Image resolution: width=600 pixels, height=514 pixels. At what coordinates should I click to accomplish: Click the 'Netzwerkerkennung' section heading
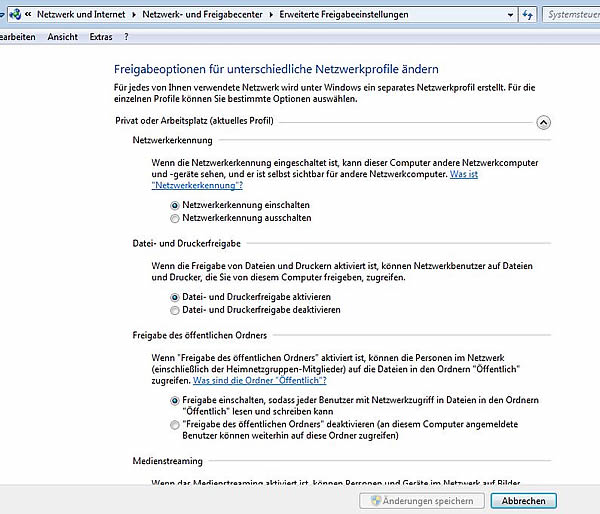[172, 140]
